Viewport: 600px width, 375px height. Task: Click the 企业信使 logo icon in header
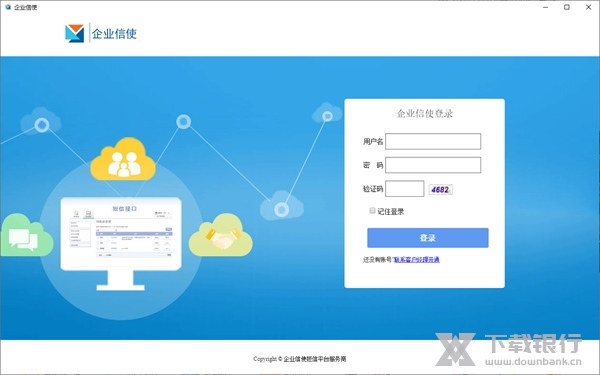pyautogui.click(x=74, y=33)
